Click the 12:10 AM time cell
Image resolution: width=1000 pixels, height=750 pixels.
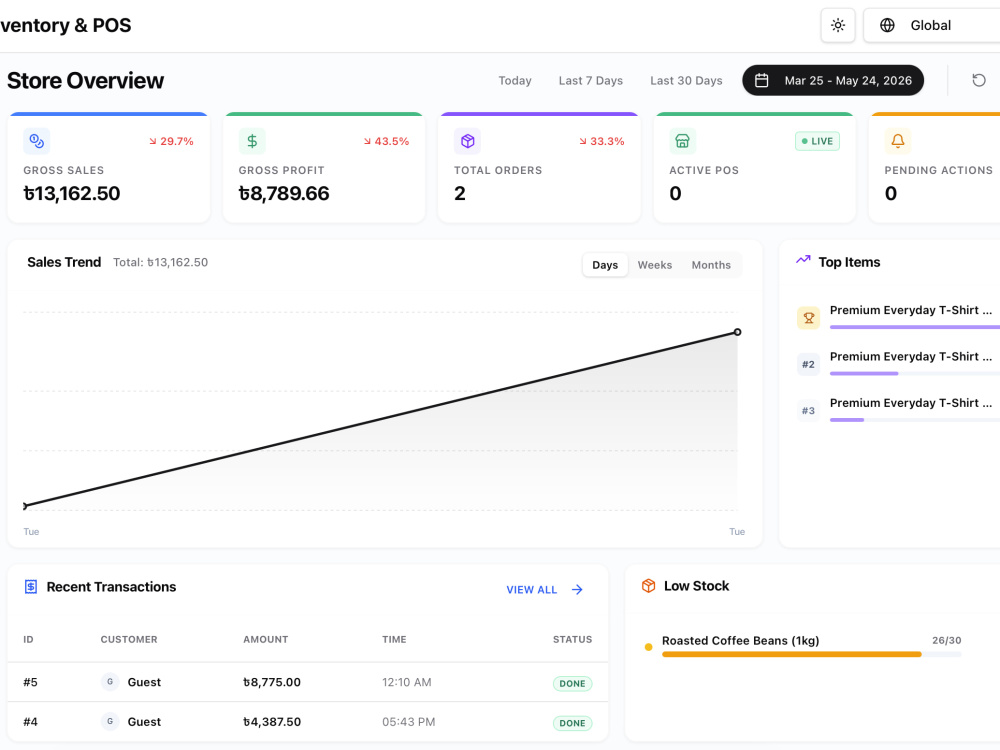pyautogui.click(x=406, y=682)
